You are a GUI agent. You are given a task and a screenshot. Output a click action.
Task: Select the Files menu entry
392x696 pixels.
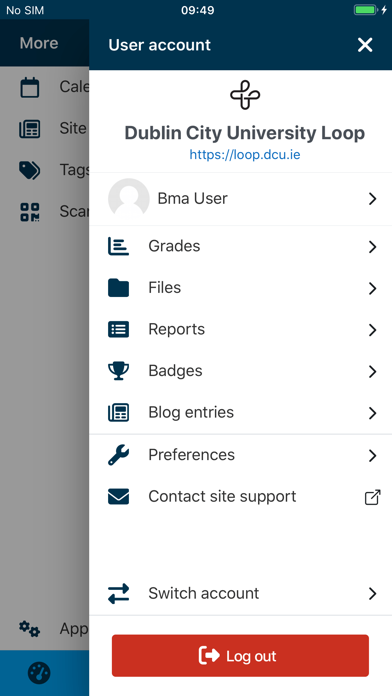click(241, 288)
